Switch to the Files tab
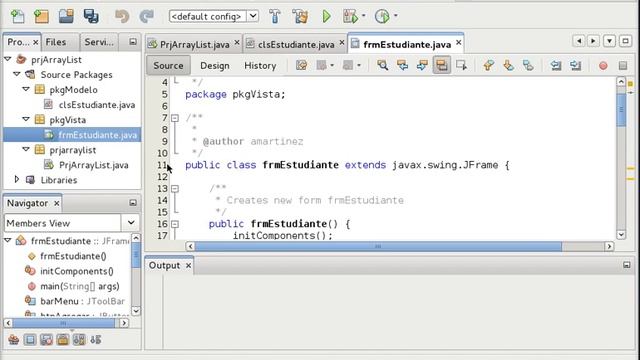 [x=56, y=42]
